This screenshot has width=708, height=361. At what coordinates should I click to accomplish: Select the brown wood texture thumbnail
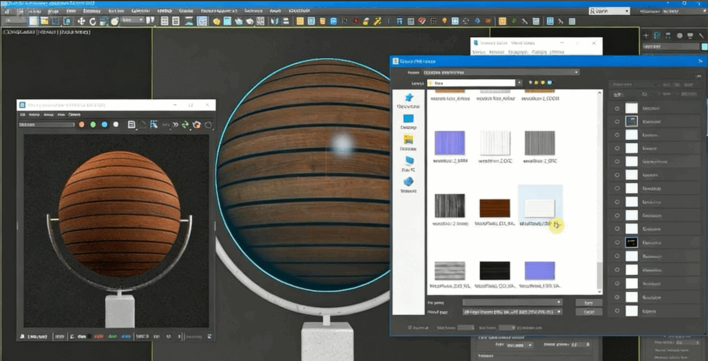coord(494,208)
